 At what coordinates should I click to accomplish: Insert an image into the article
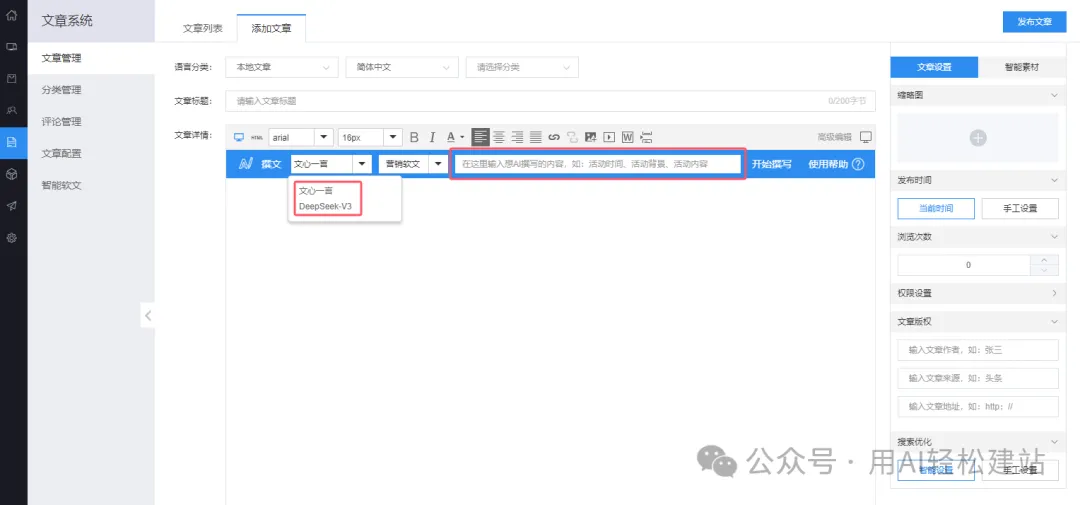(x=590, y=137)
